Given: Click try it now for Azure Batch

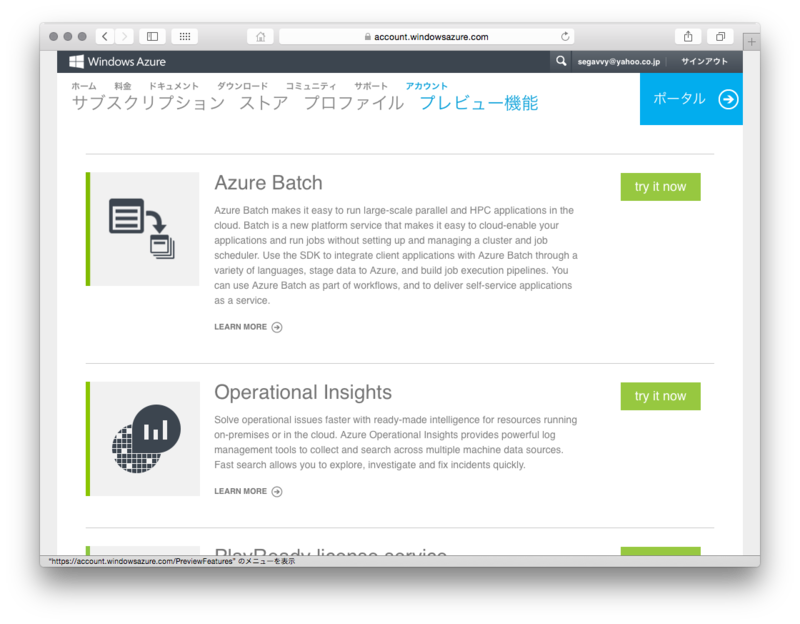Looking at the screenshot, I should coord(660,187).
